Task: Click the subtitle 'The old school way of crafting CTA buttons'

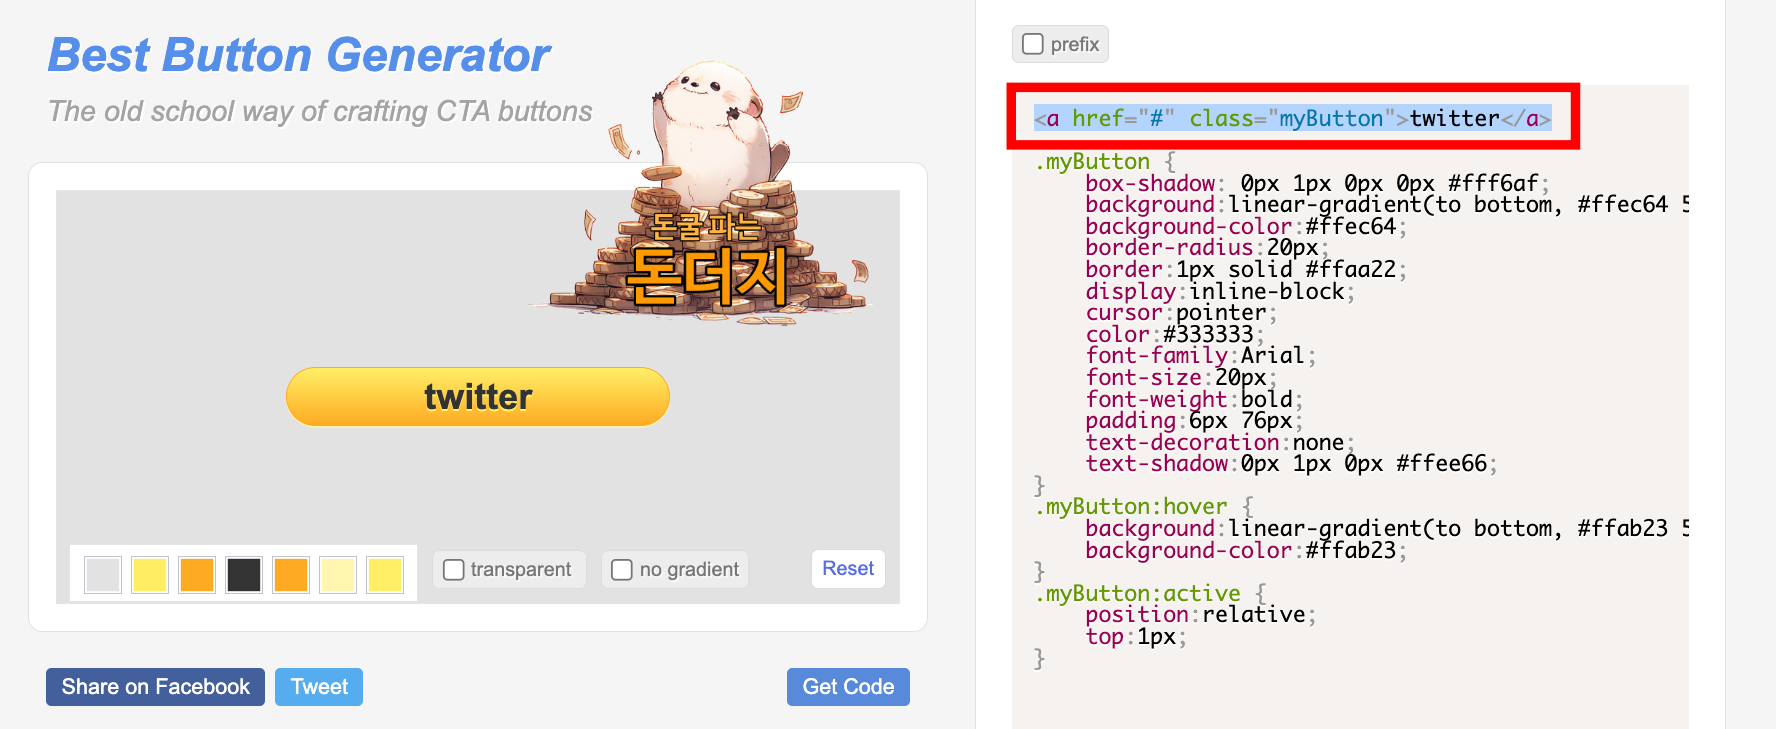Action: [320, 111]
